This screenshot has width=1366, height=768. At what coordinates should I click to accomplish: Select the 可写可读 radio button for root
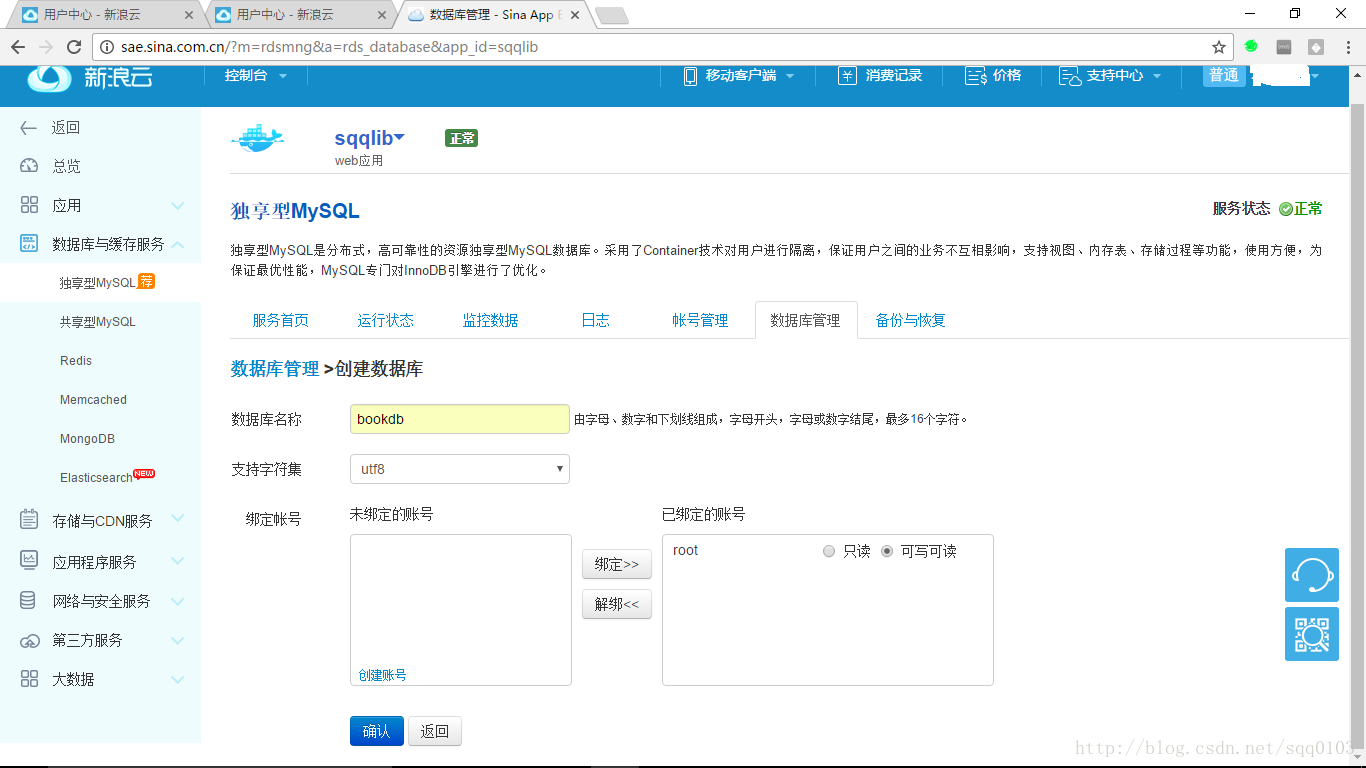pyautogui.click(x=887, y=551)
